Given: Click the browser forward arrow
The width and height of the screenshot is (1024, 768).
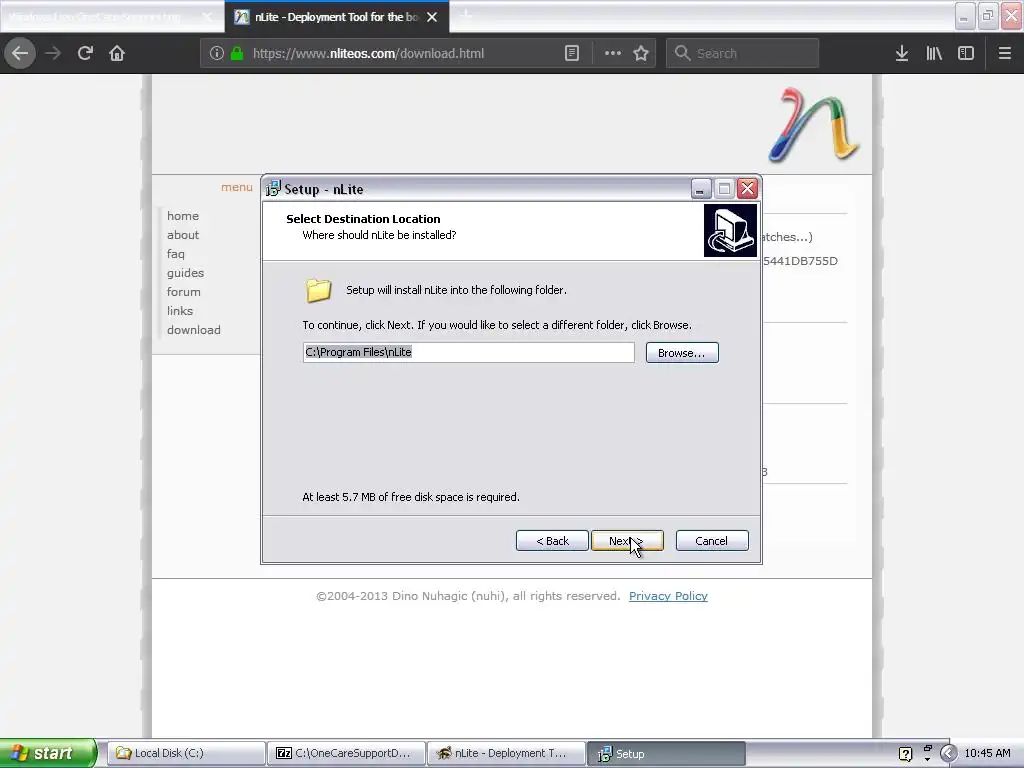Looking at the screenshot, I should (53, 54).
